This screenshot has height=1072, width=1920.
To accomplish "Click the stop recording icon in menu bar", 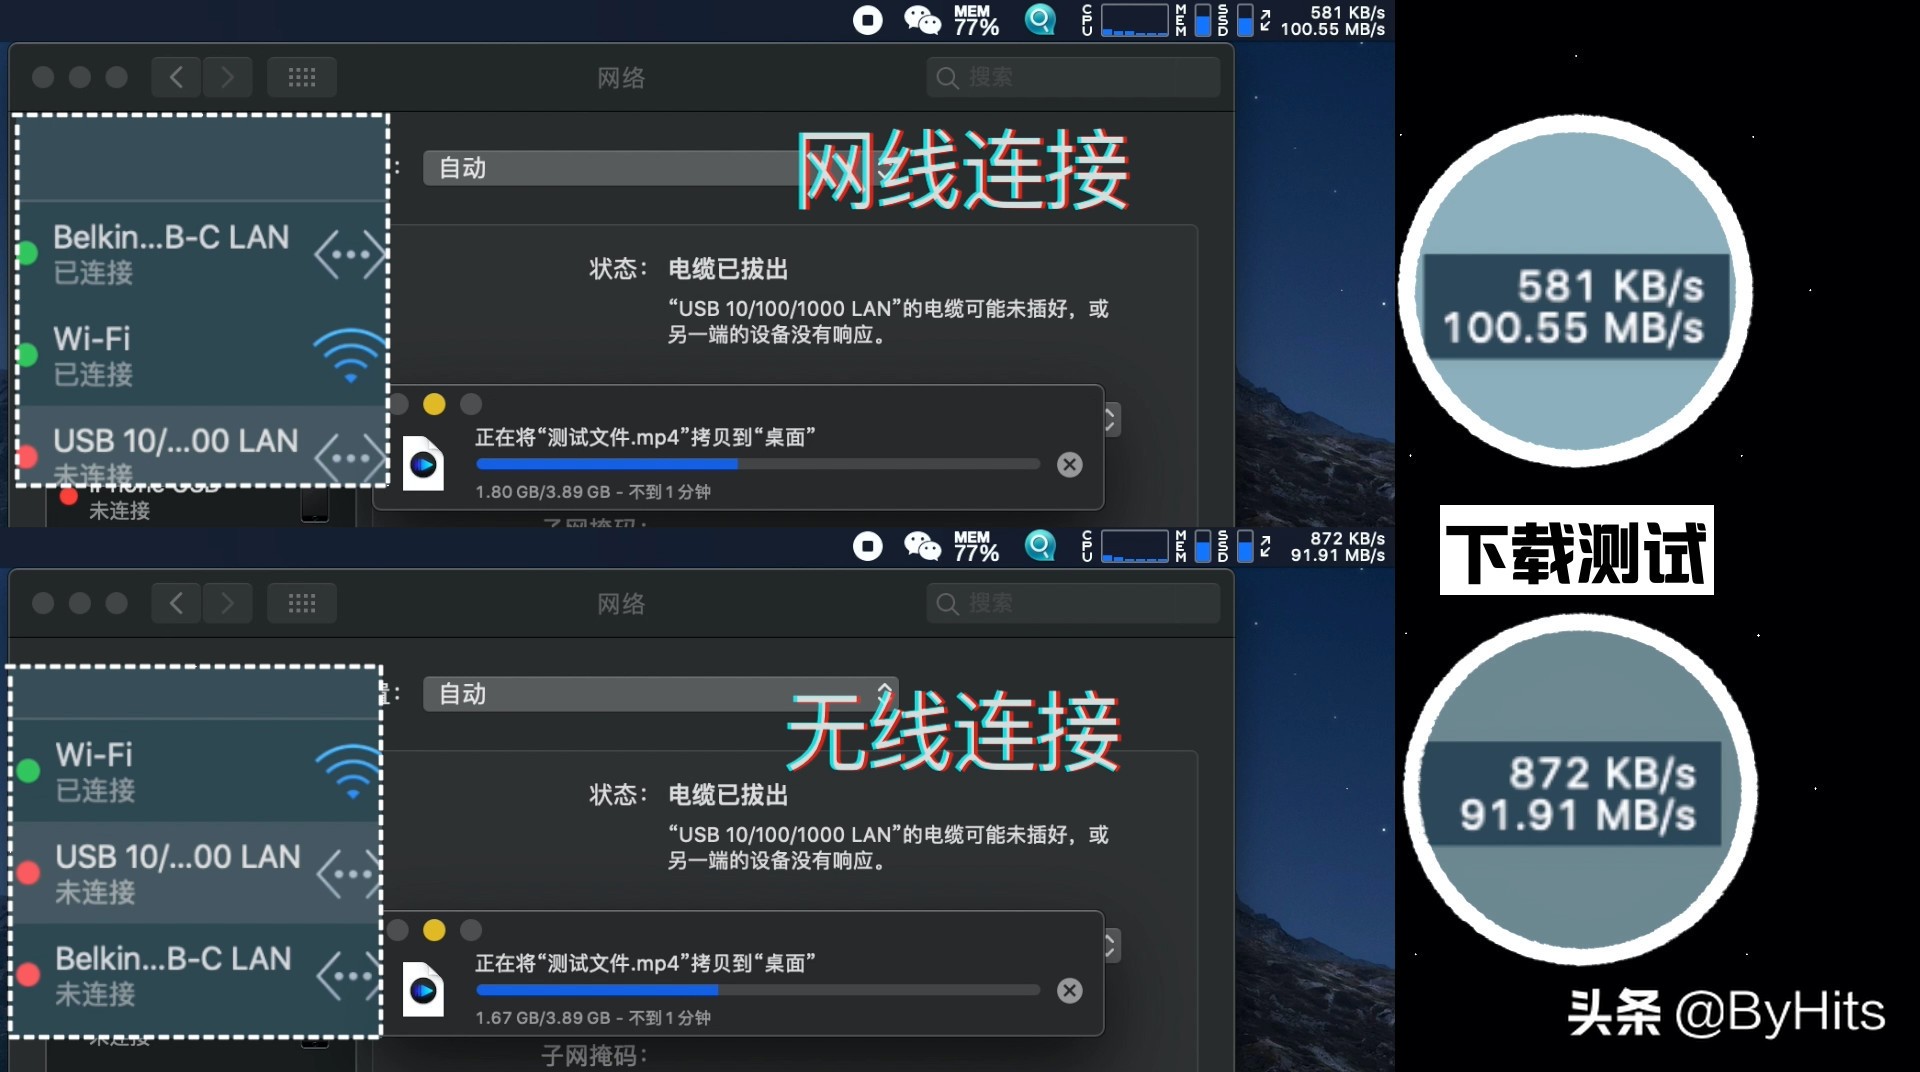I will pos(867,20).
